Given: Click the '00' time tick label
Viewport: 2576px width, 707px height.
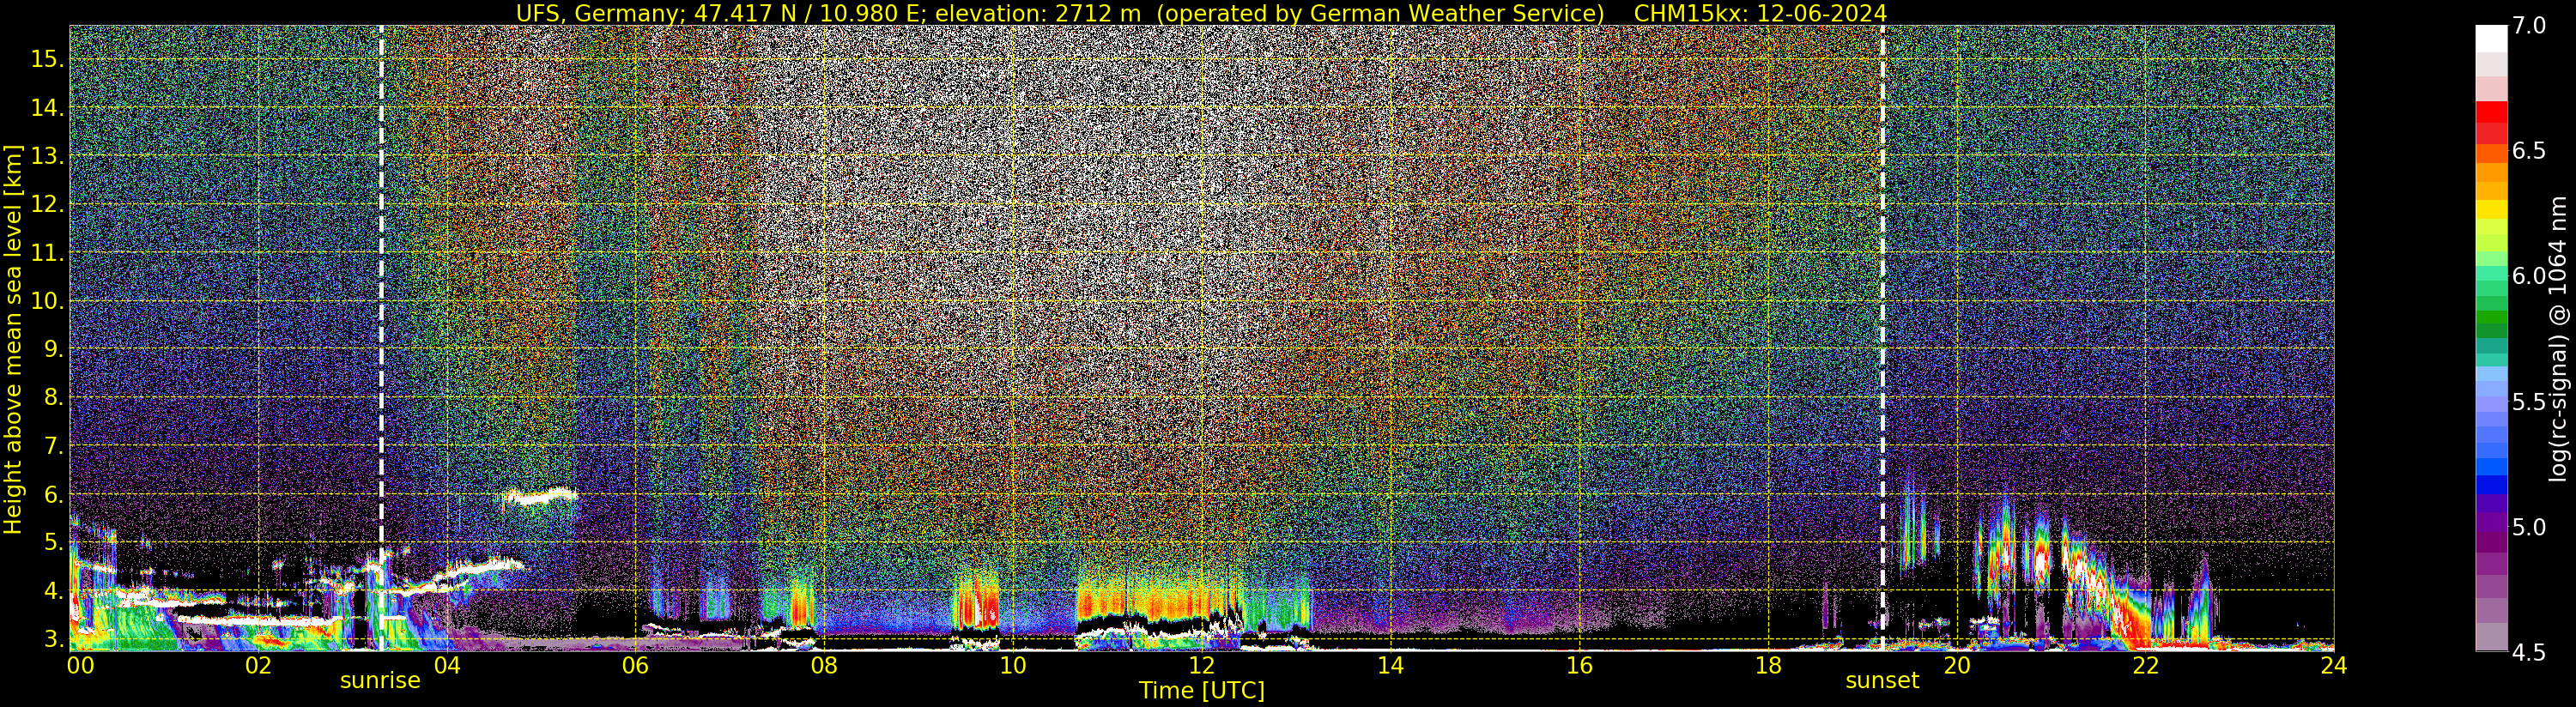Looking at the screenshot, I should (80, 666).
